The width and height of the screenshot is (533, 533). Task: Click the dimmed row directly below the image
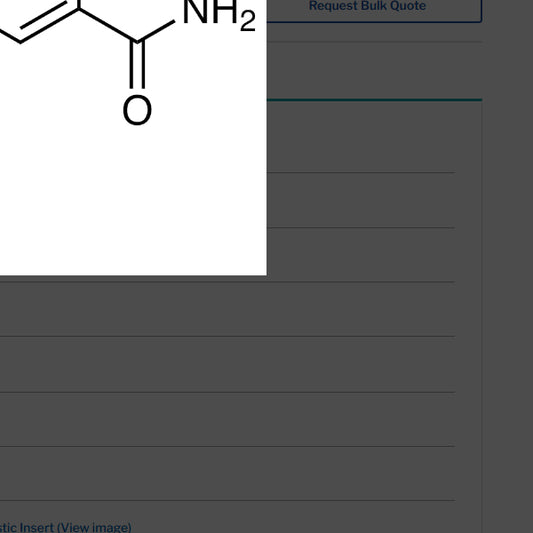tap(228, 309)
